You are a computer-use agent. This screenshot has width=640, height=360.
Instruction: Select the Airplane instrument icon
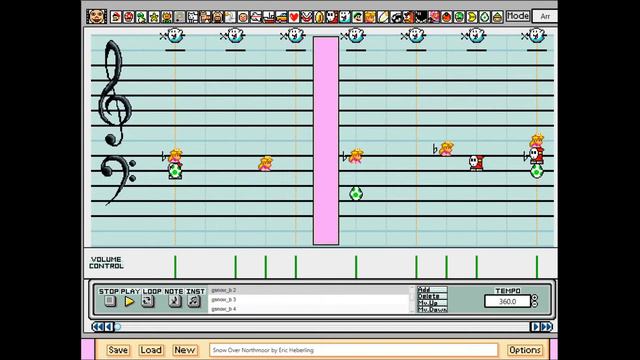point(256,17)
